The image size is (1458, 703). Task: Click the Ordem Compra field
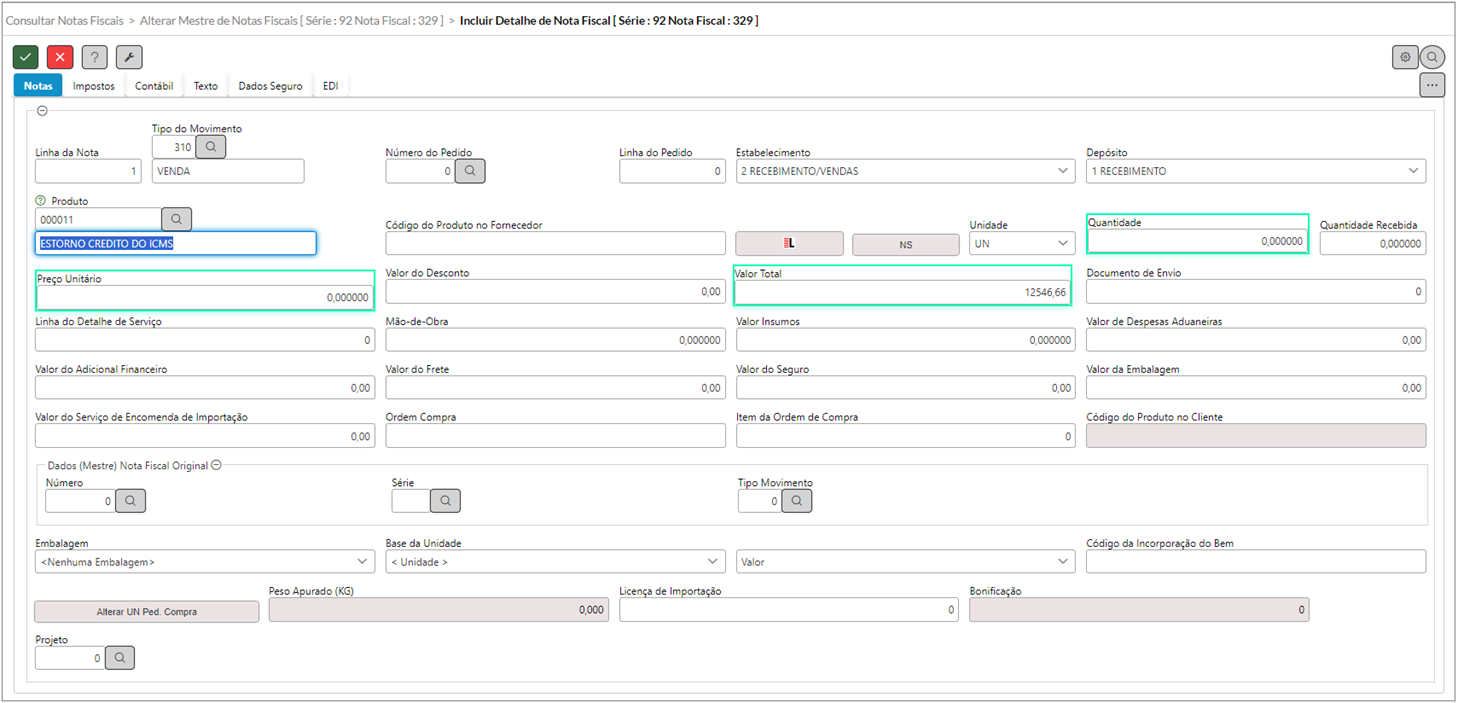(x=555, y=435)
